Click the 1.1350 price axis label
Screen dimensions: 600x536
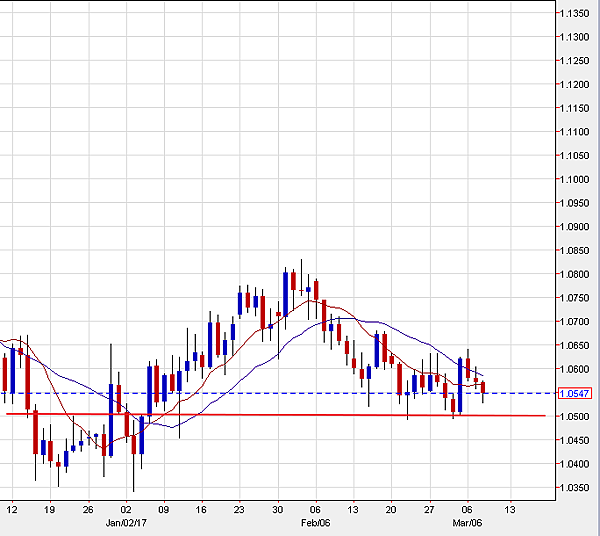(x=575, y=13)
